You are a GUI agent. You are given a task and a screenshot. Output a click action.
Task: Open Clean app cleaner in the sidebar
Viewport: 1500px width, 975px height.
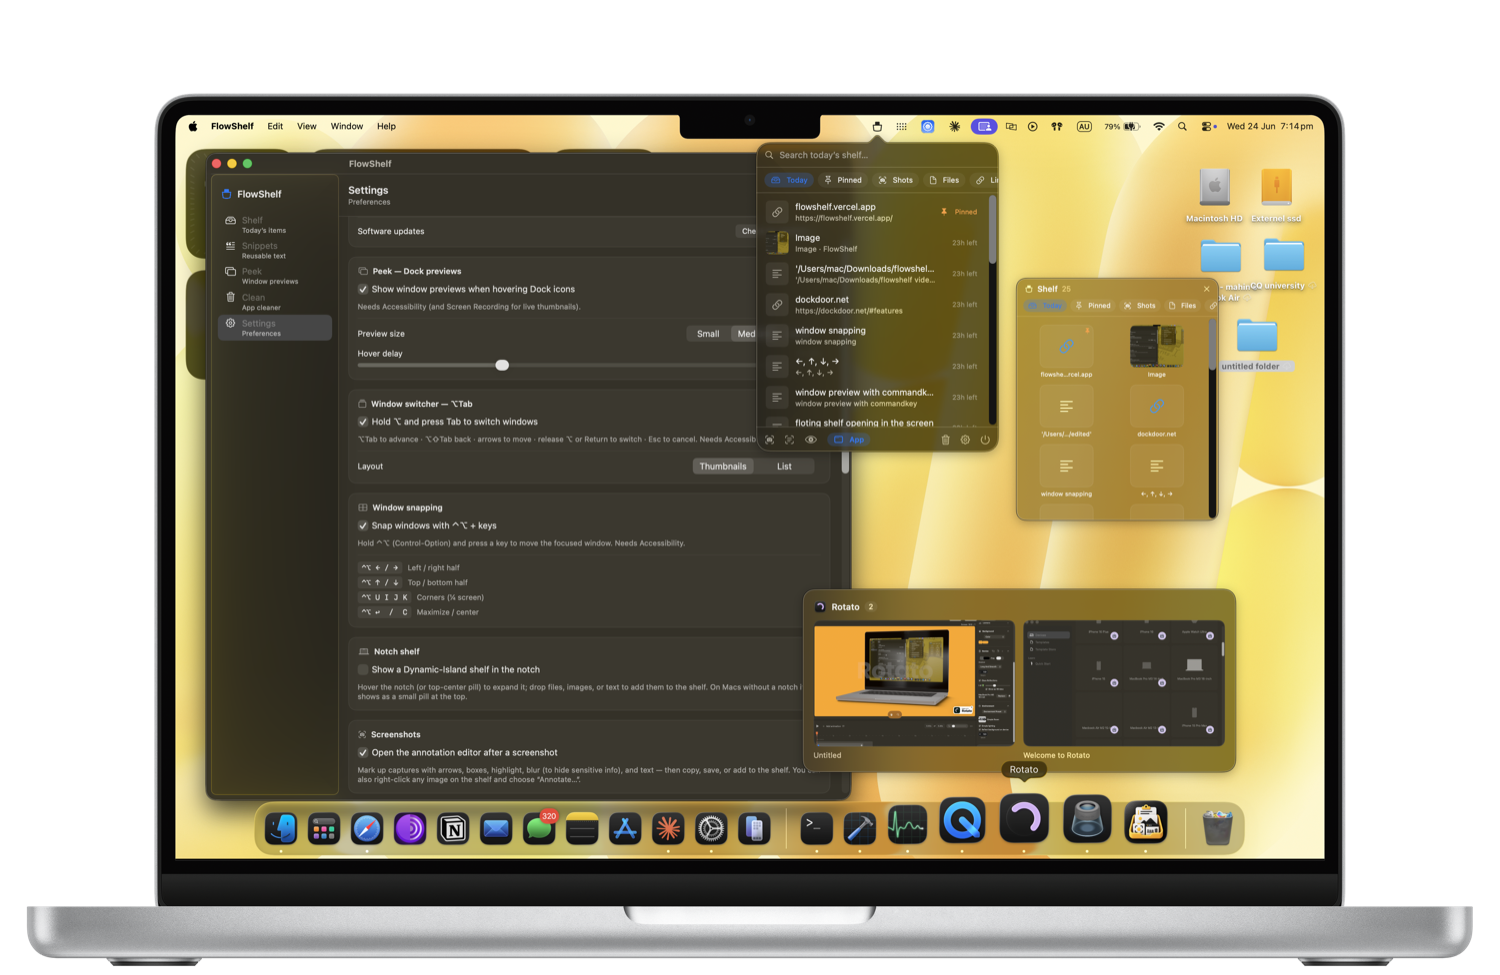(274, 302)
